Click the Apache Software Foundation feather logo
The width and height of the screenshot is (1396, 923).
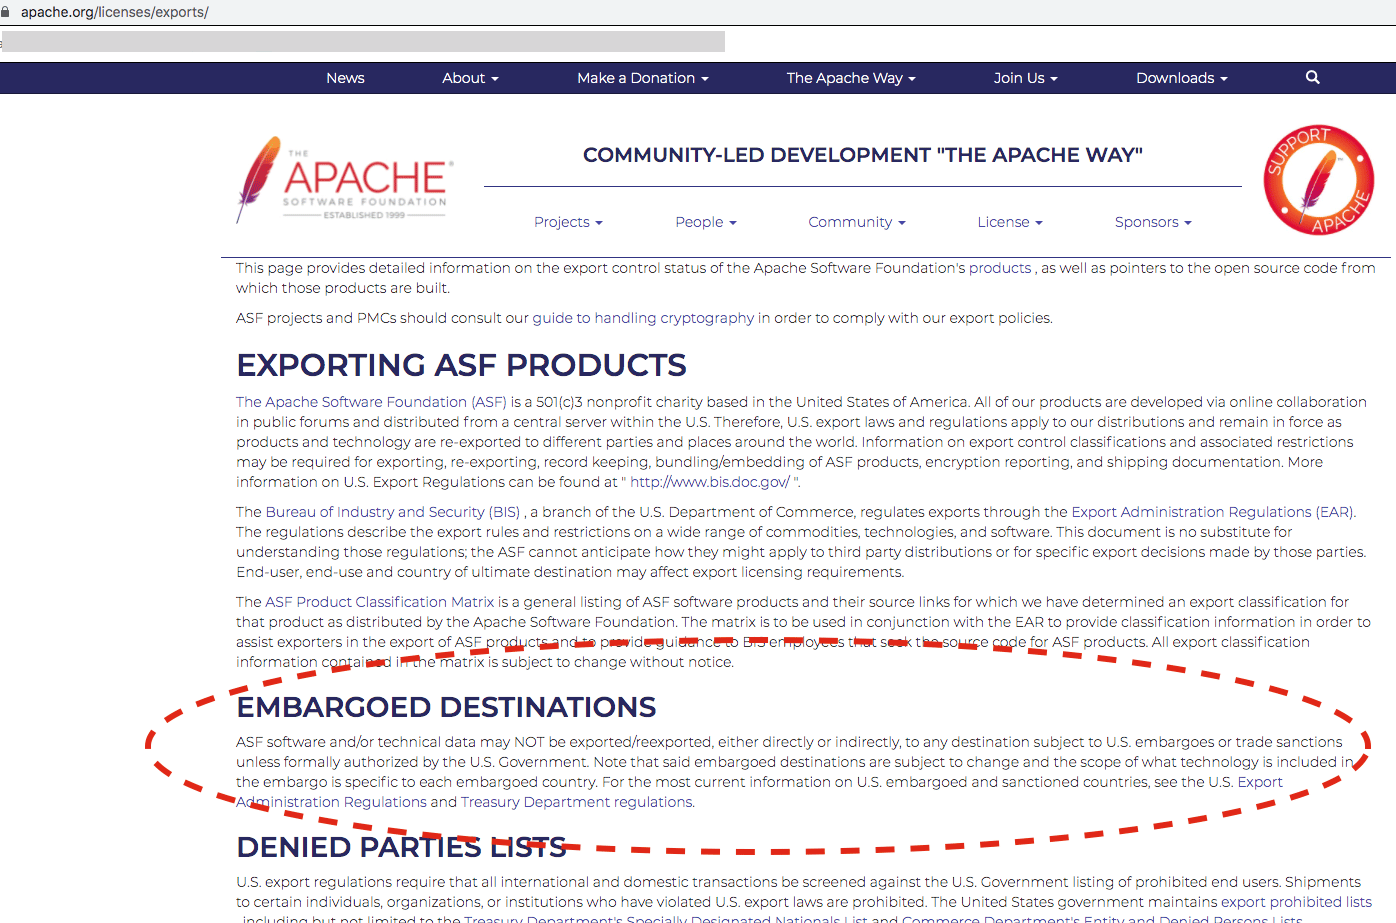coord(345,180)
